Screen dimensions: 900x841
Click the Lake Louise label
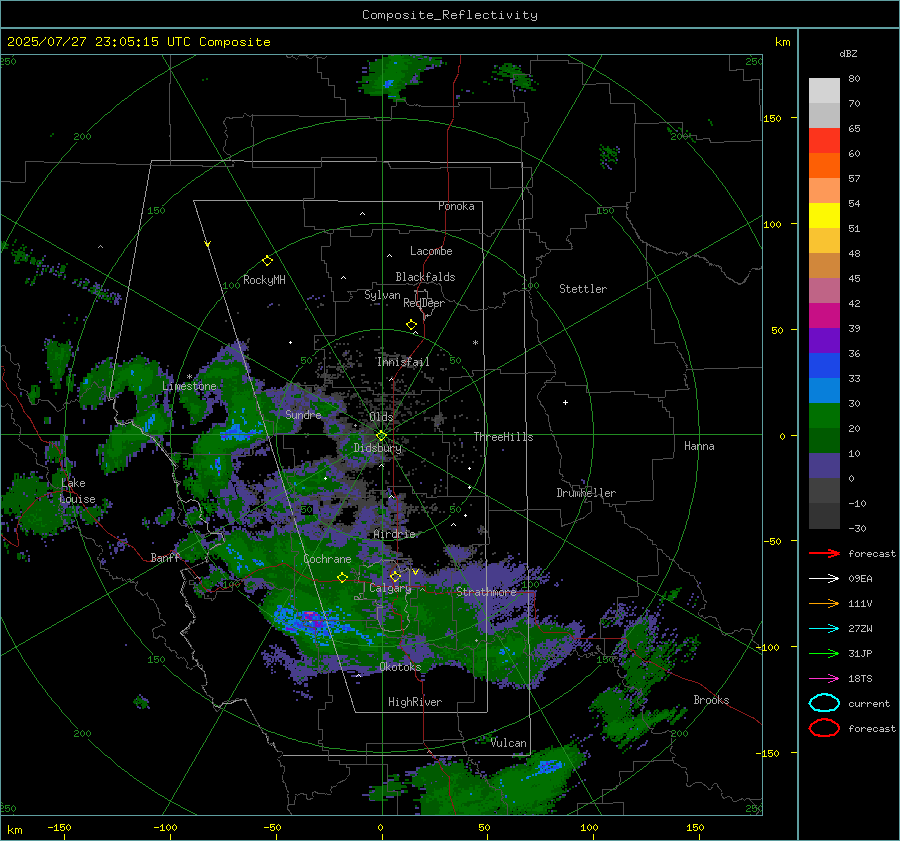78,491
